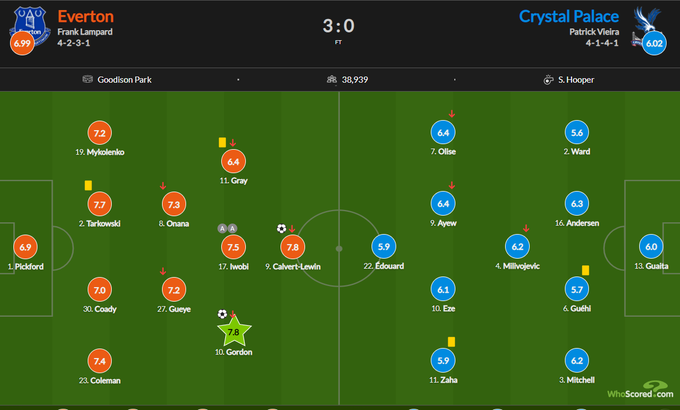This screenshot has width=680, height=410.
Task: Open the Everton team name link
Action: (85, 16)
